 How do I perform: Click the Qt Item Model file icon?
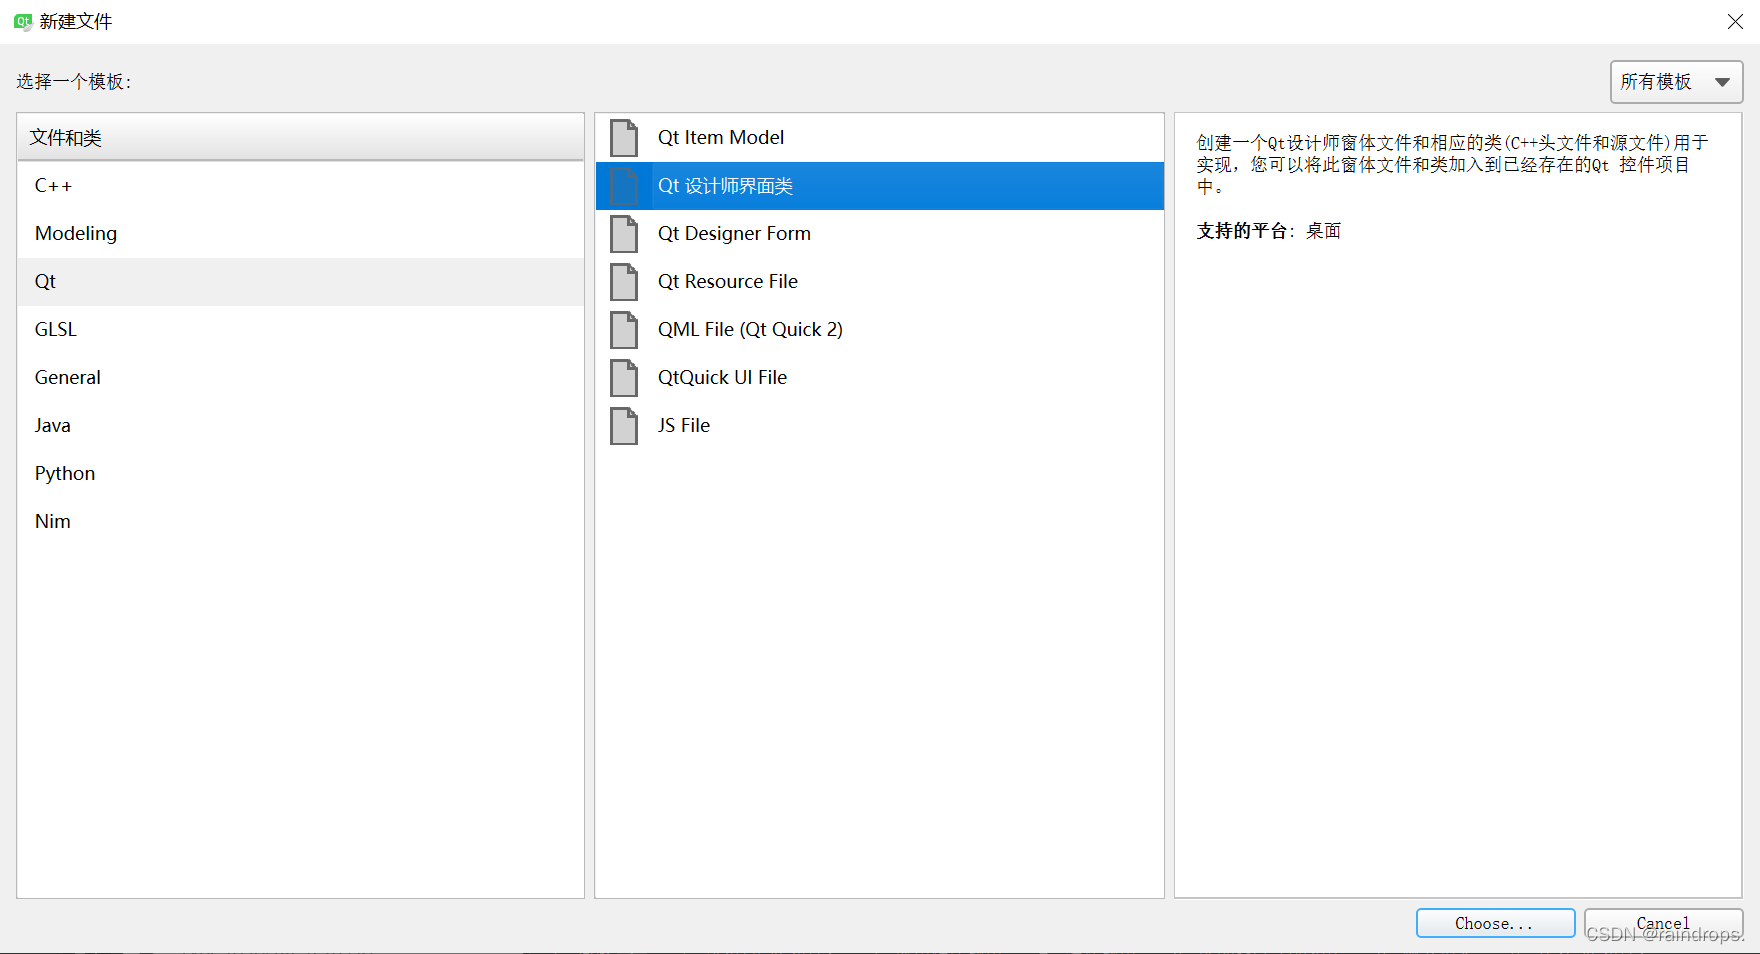[x=624, y=138]
